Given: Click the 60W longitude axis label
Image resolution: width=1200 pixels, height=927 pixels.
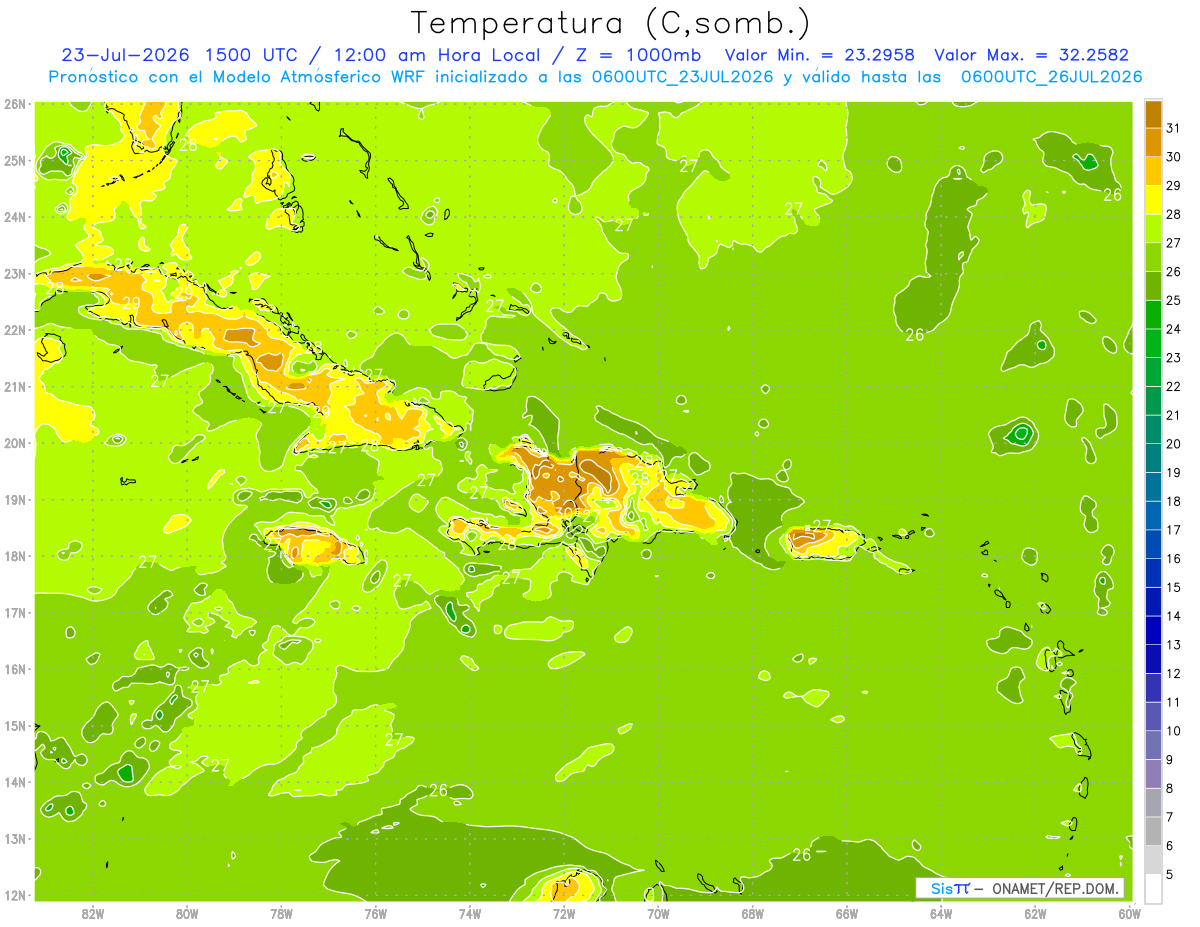Looking at the screenshot, I should tap(1129, 914).
